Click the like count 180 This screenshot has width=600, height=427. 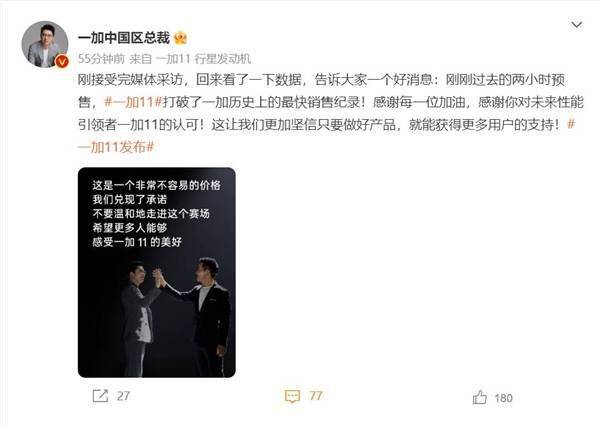(503, 398)
